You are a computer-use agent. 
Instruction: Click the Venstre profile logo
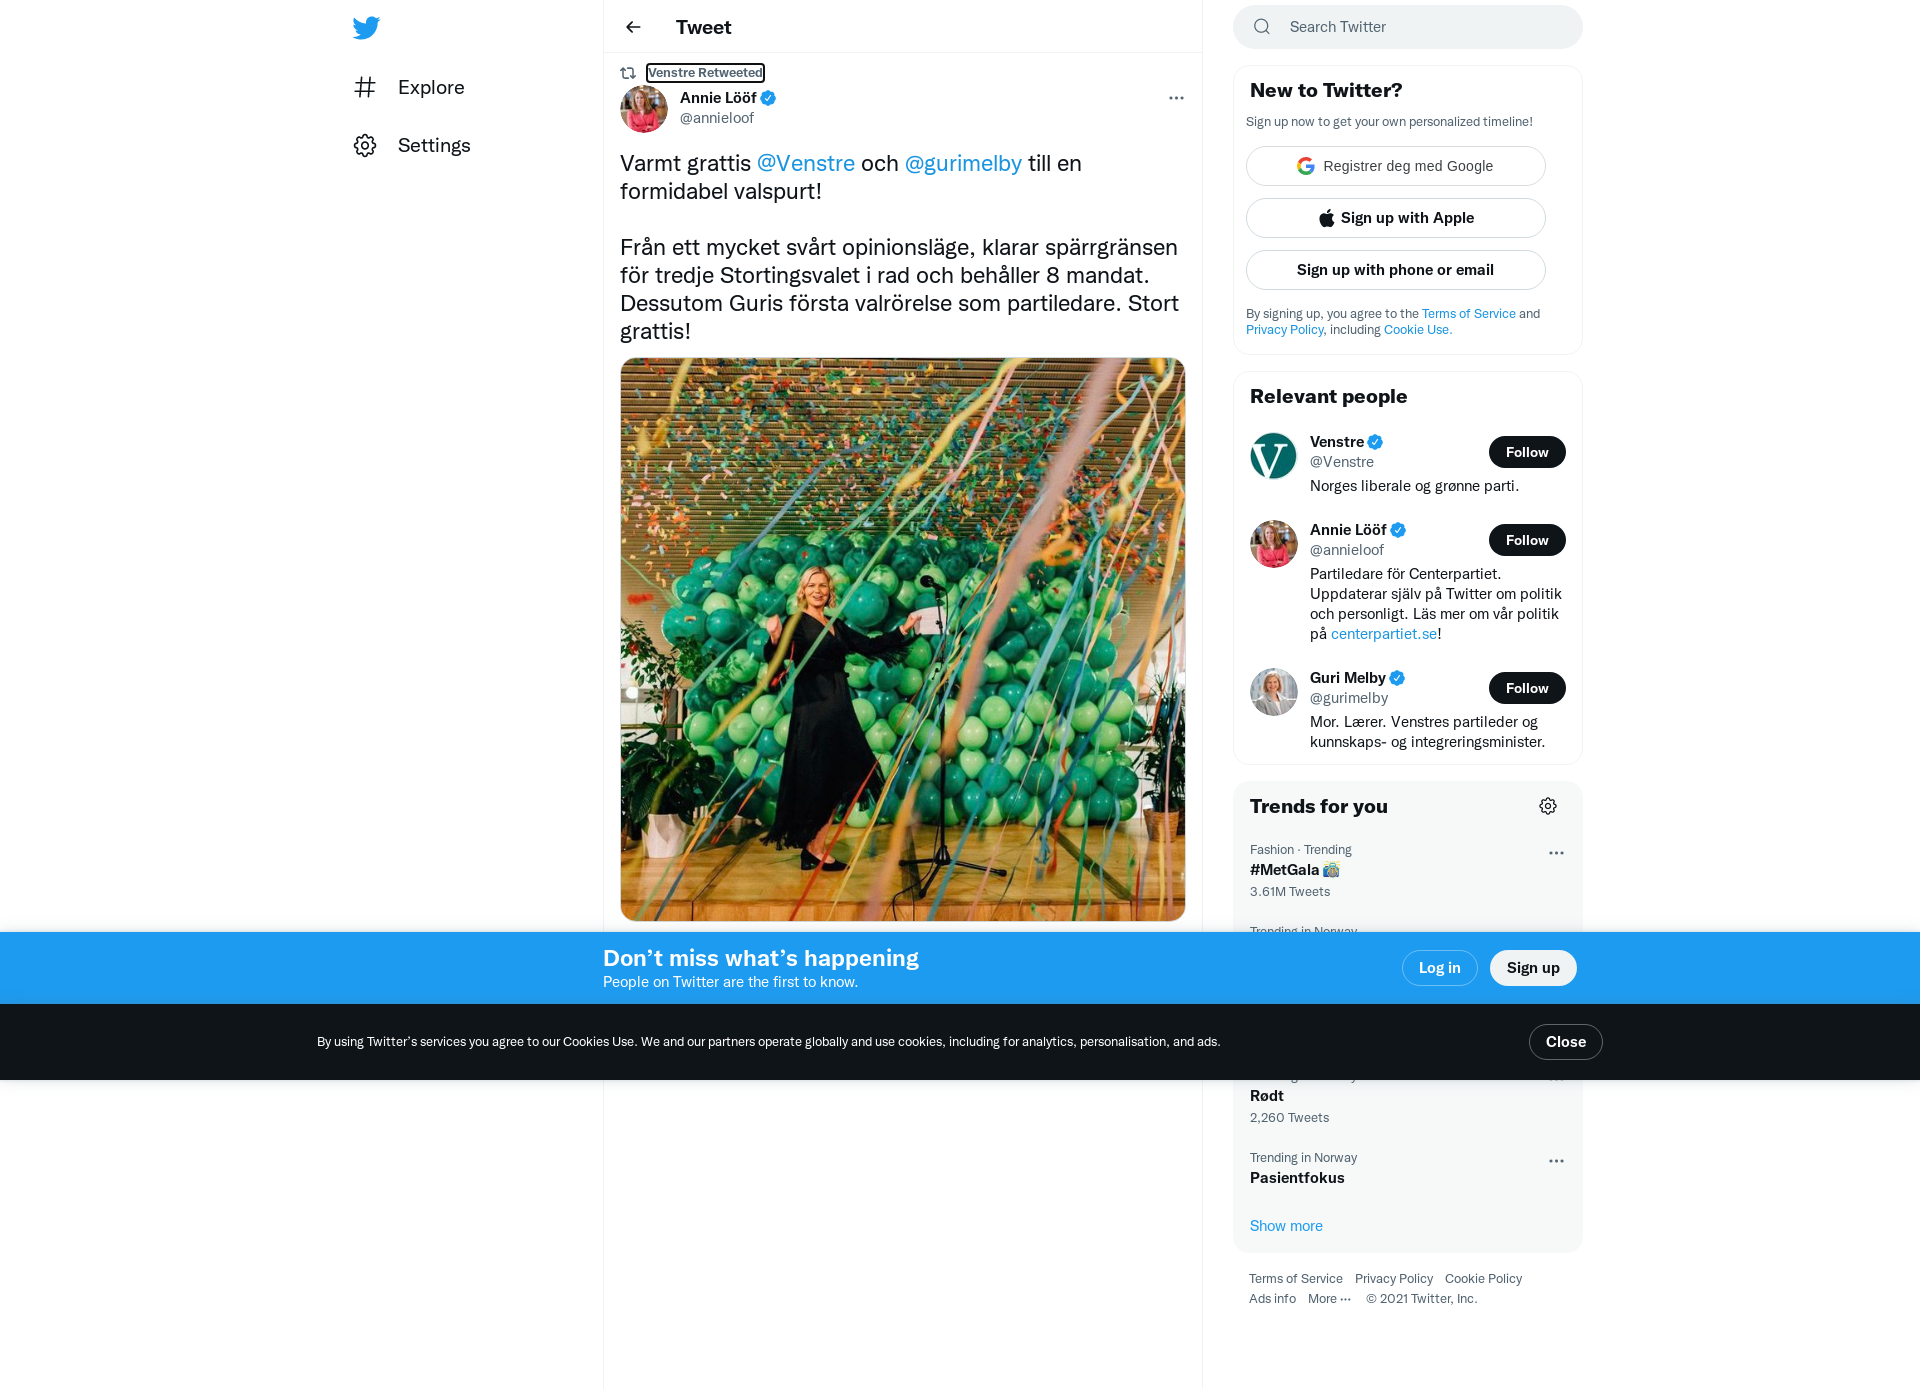tap(1274, 456)
